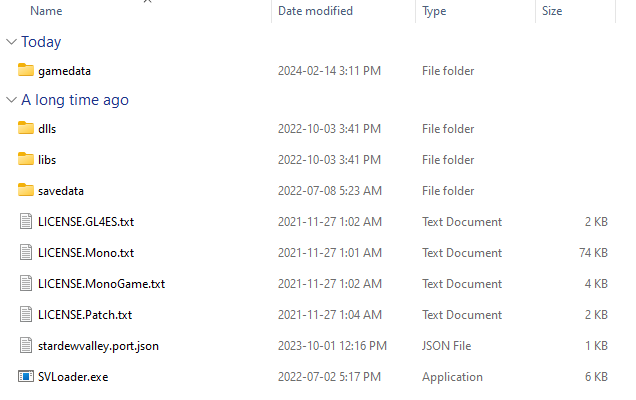Image resolution: width=636 pixels, height=400 pixels.
Task: Select the savedata folder name
Action: [62, 191]
